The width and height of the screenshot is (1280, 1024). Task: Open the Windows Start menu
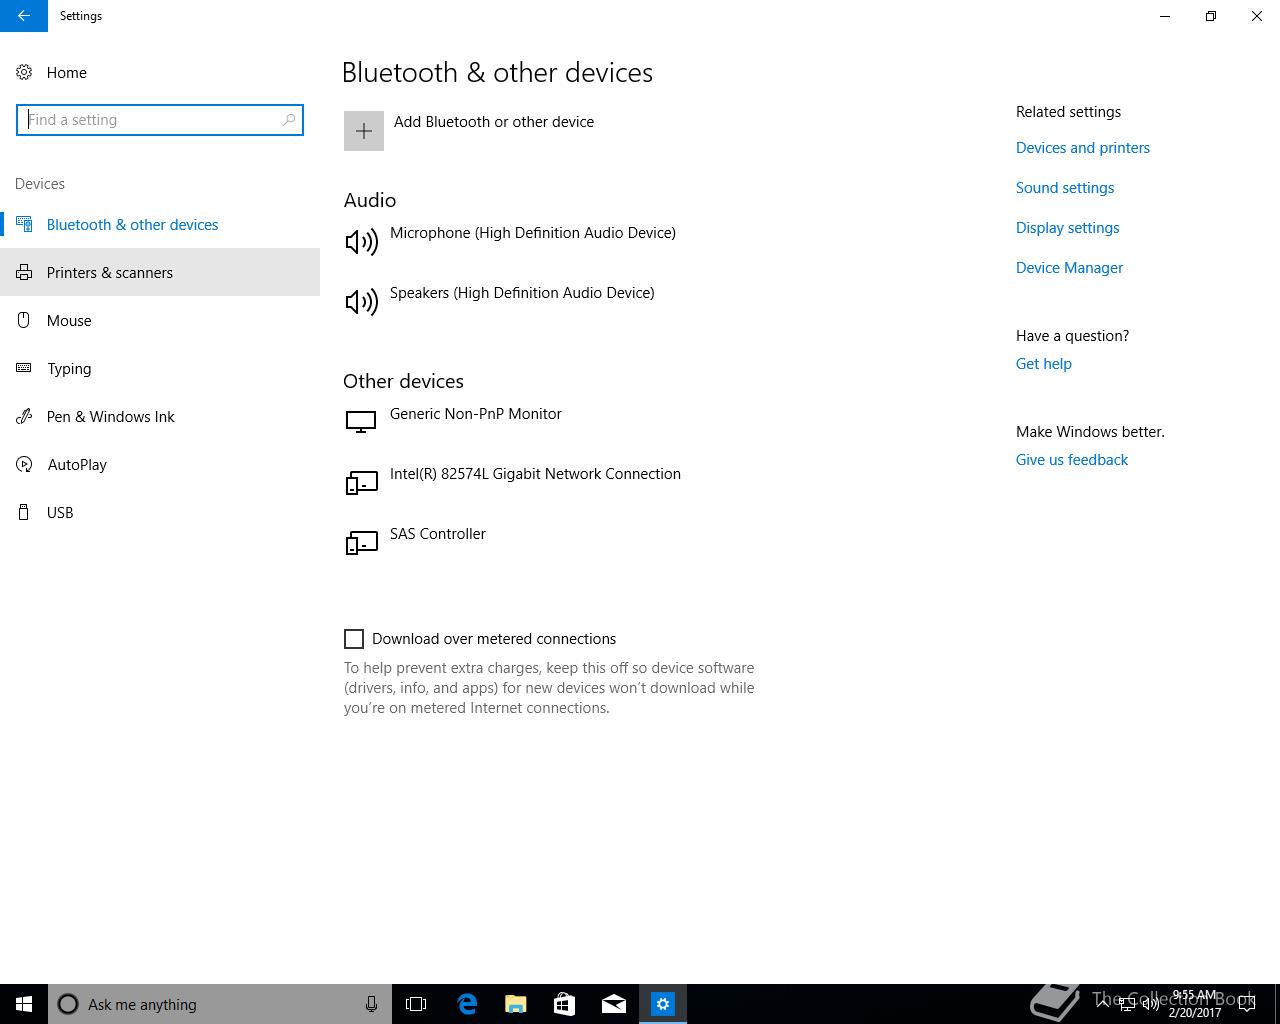pyautogui.click(x=24, y=1004)
